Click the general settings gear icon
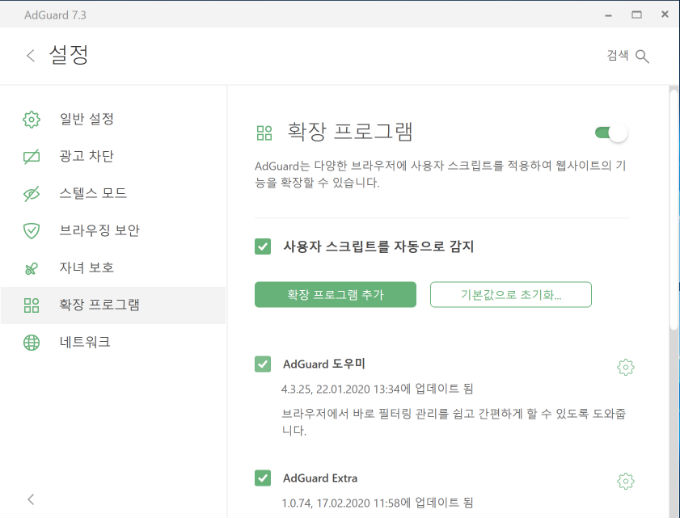 [31, 119]
